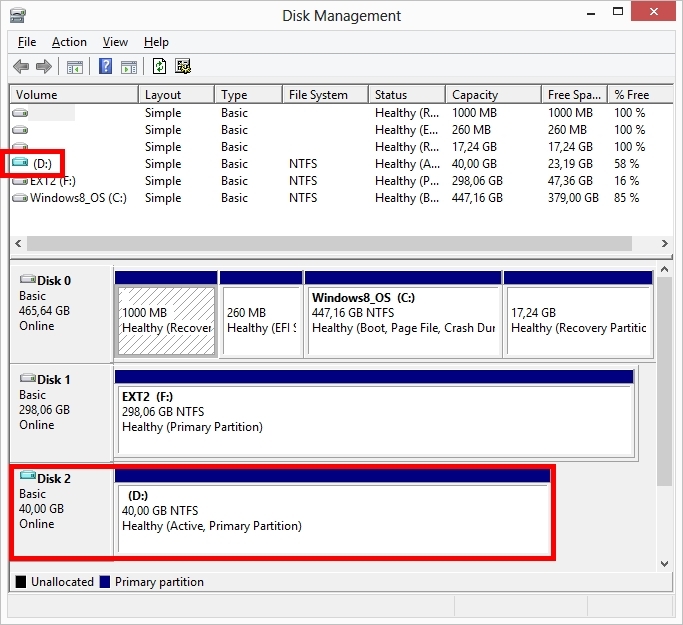
Task: Open the blue Help question-mark icon
Action: (105, 66)
